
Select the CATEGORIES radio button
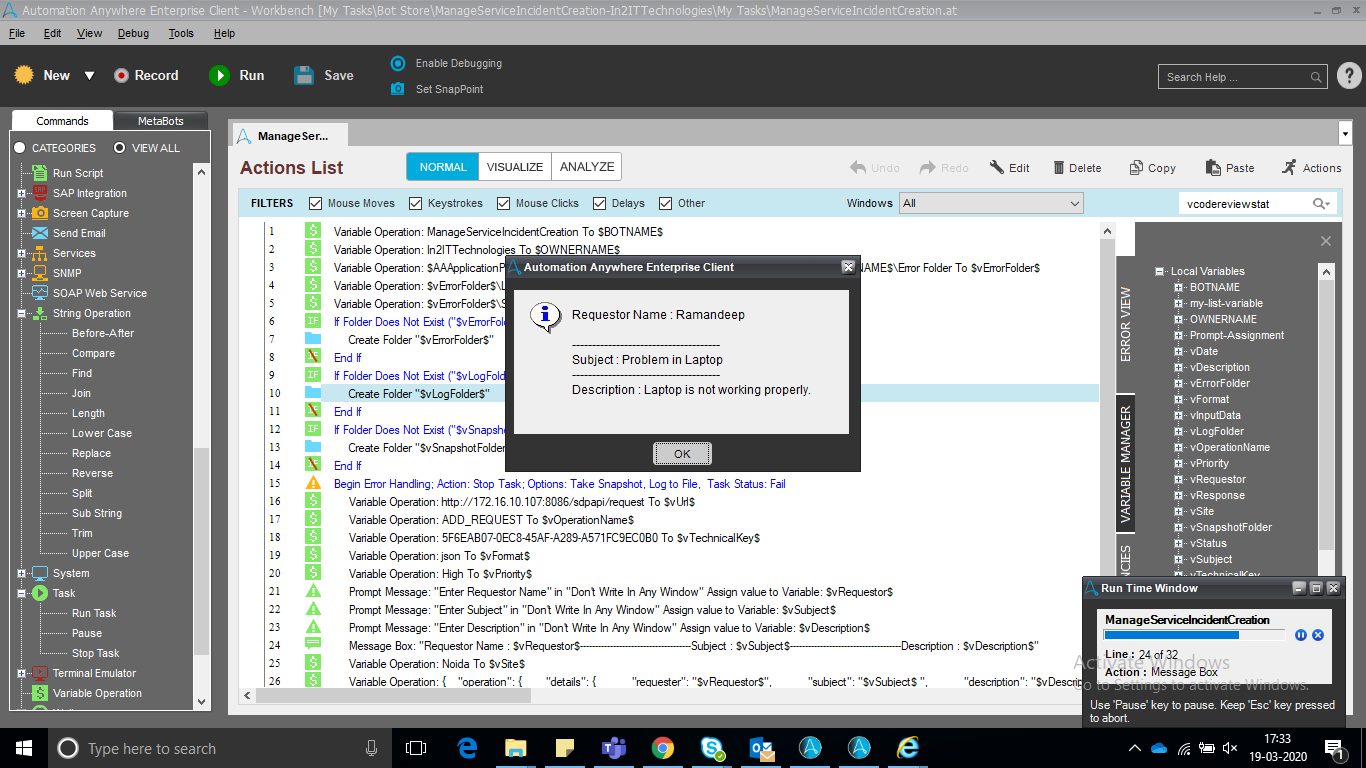[20, 148]
